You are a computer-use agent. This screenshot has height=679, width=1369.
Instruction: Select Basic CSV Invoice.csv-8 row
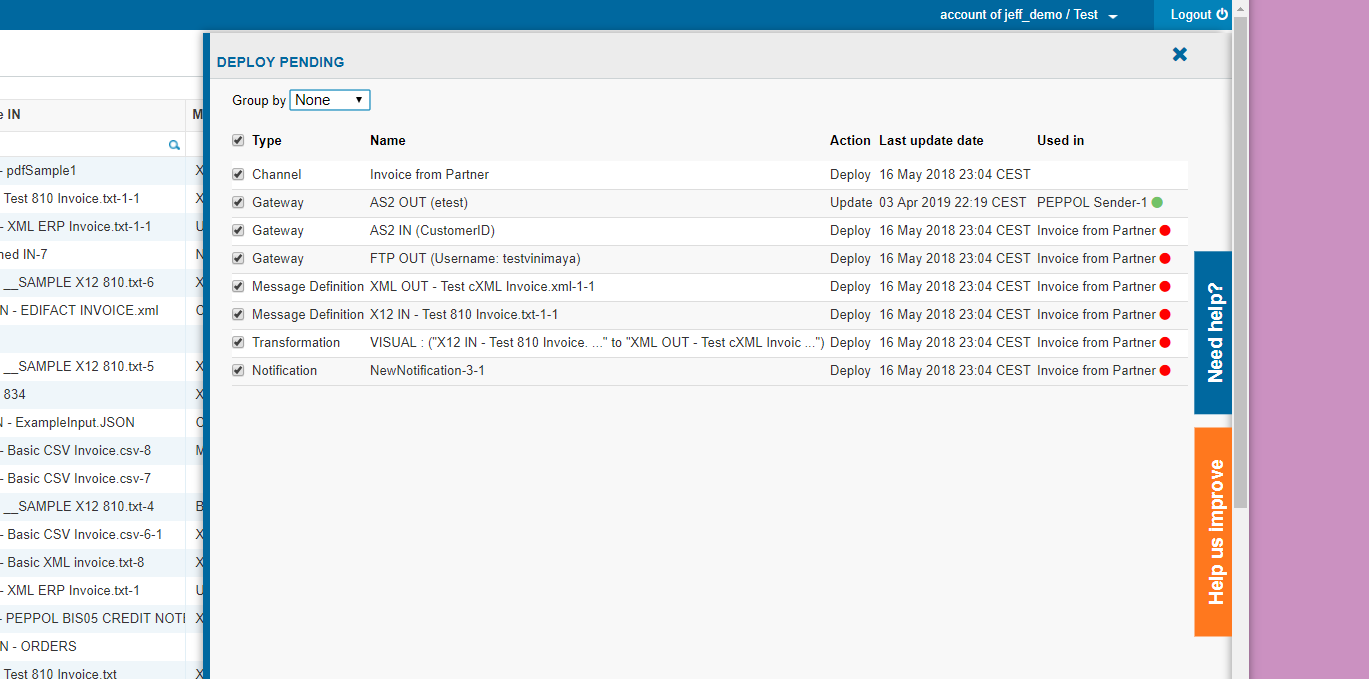click(x=92, y=450)
